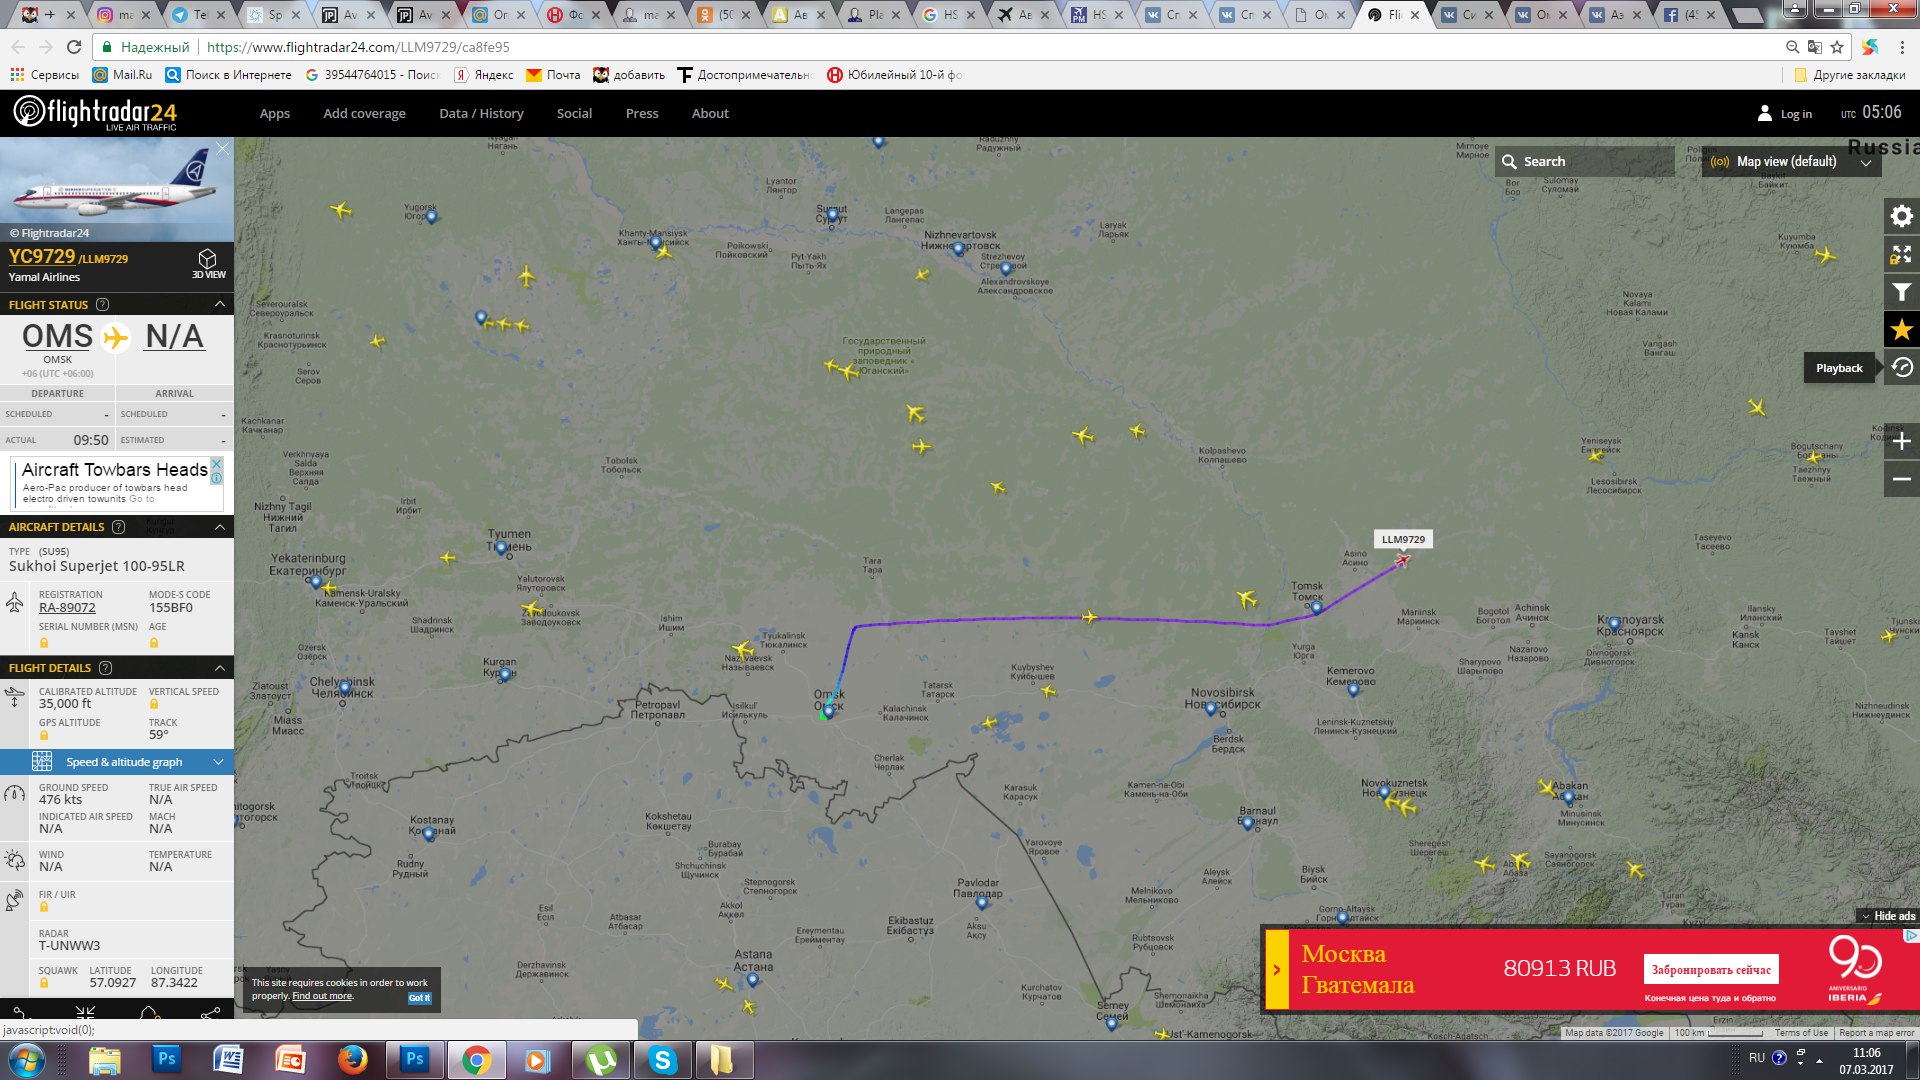1920x1080 pixels.
Task: Close the YC9729 flight info panel
Action: pos(223,148)
